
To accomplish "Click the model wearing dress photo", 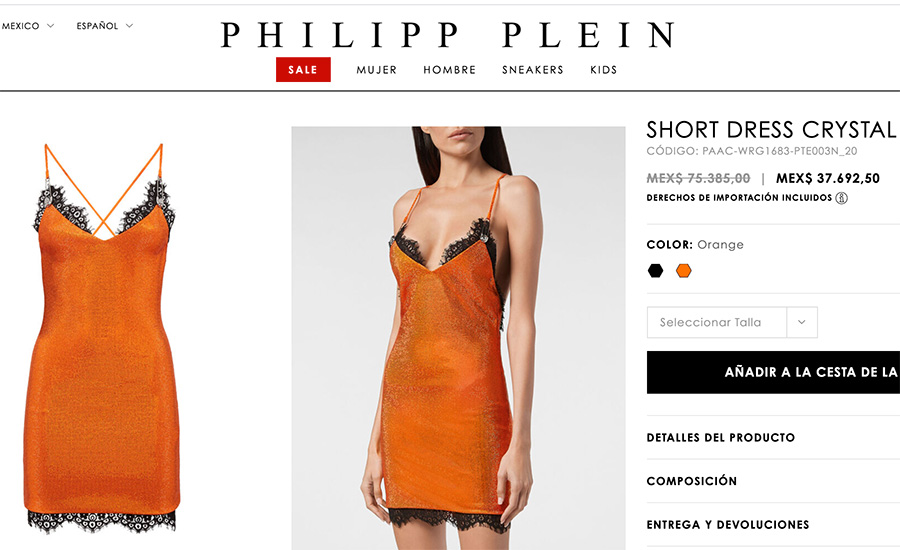I will pyautogui.click(x=458, y=338).
